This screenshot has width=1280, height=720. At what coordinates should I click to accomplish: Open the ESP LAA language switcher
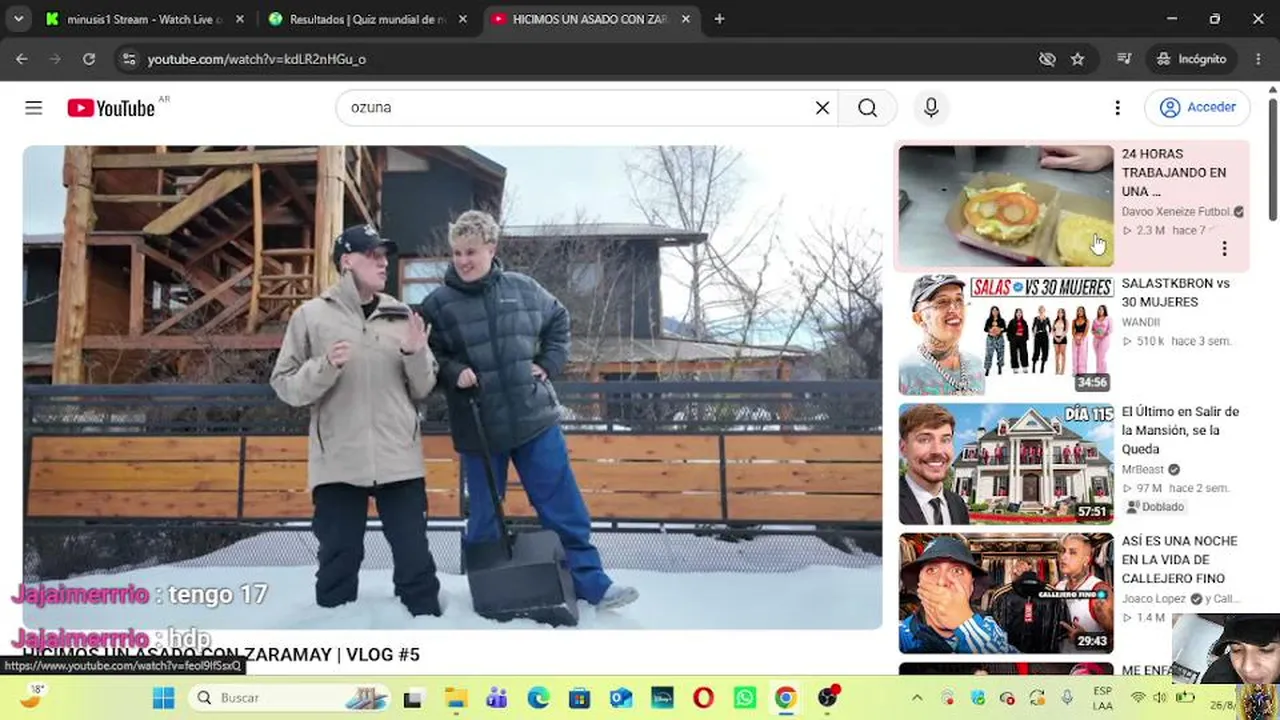pyautogui.click(x=1102, y=698)
